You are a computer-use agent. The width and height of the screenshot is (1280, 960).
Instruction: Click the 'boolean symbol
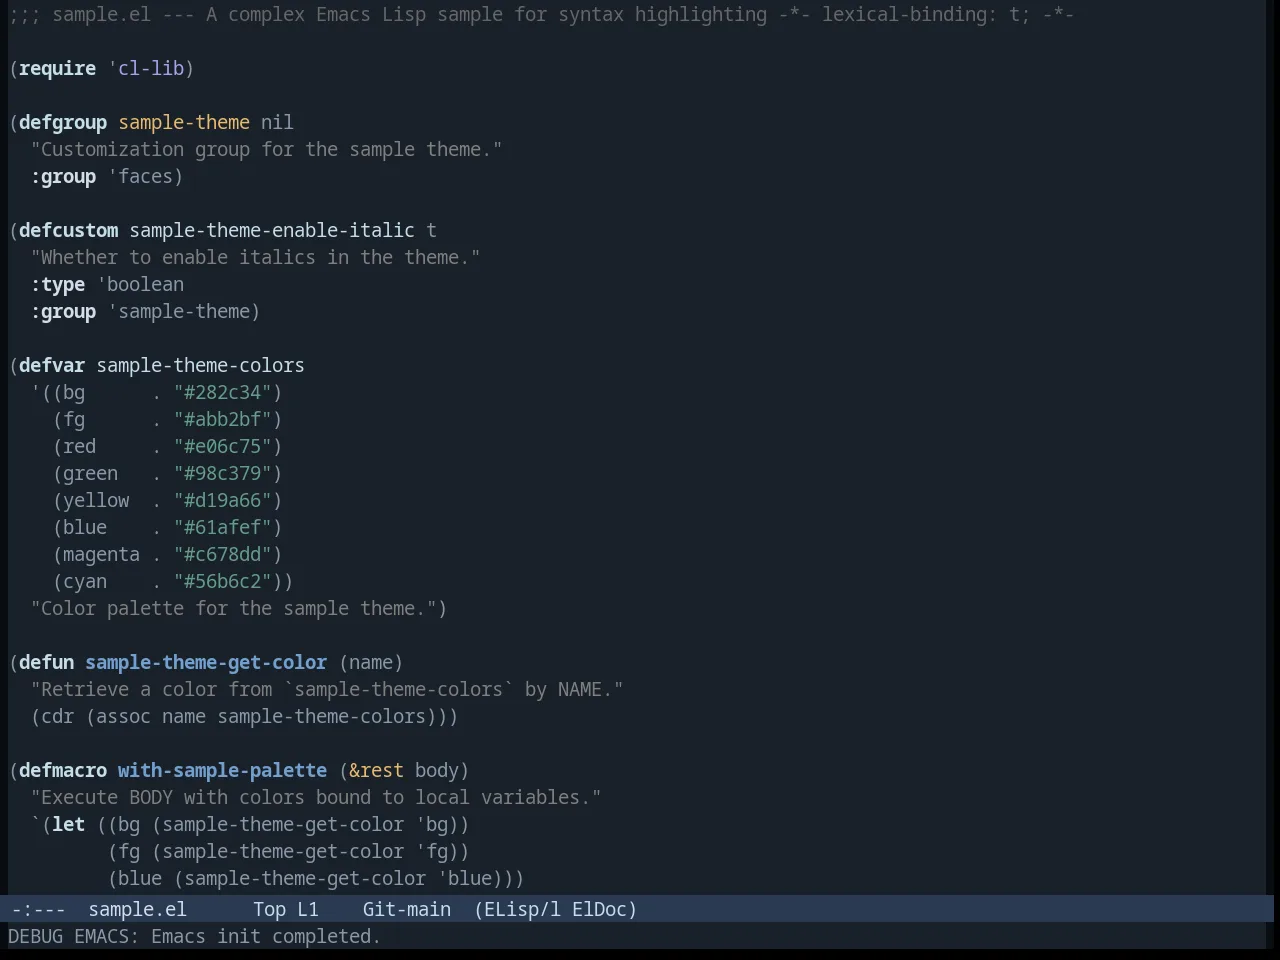pyautogui.click(x=140, y=284)
